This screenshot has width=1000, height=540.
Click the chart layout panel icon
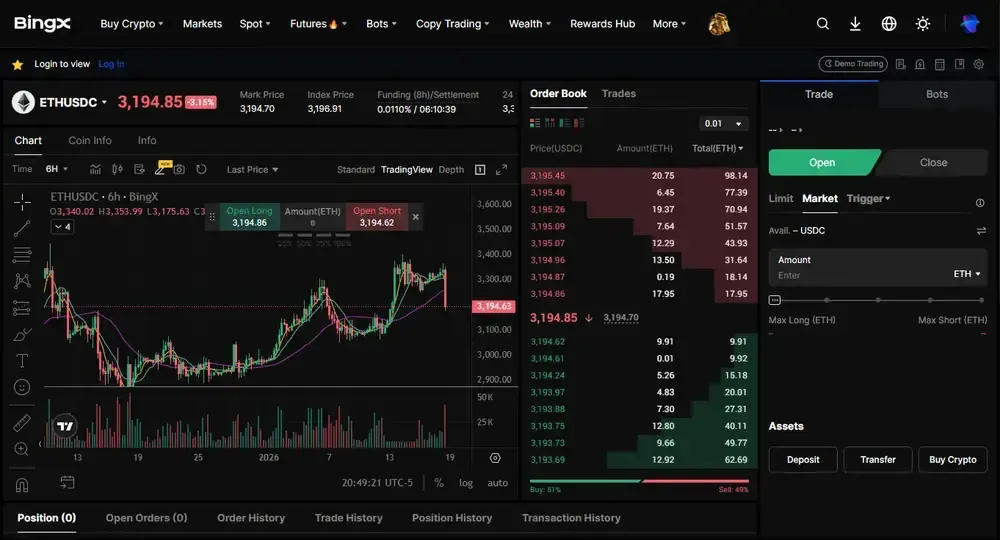[x=480, y=169]
